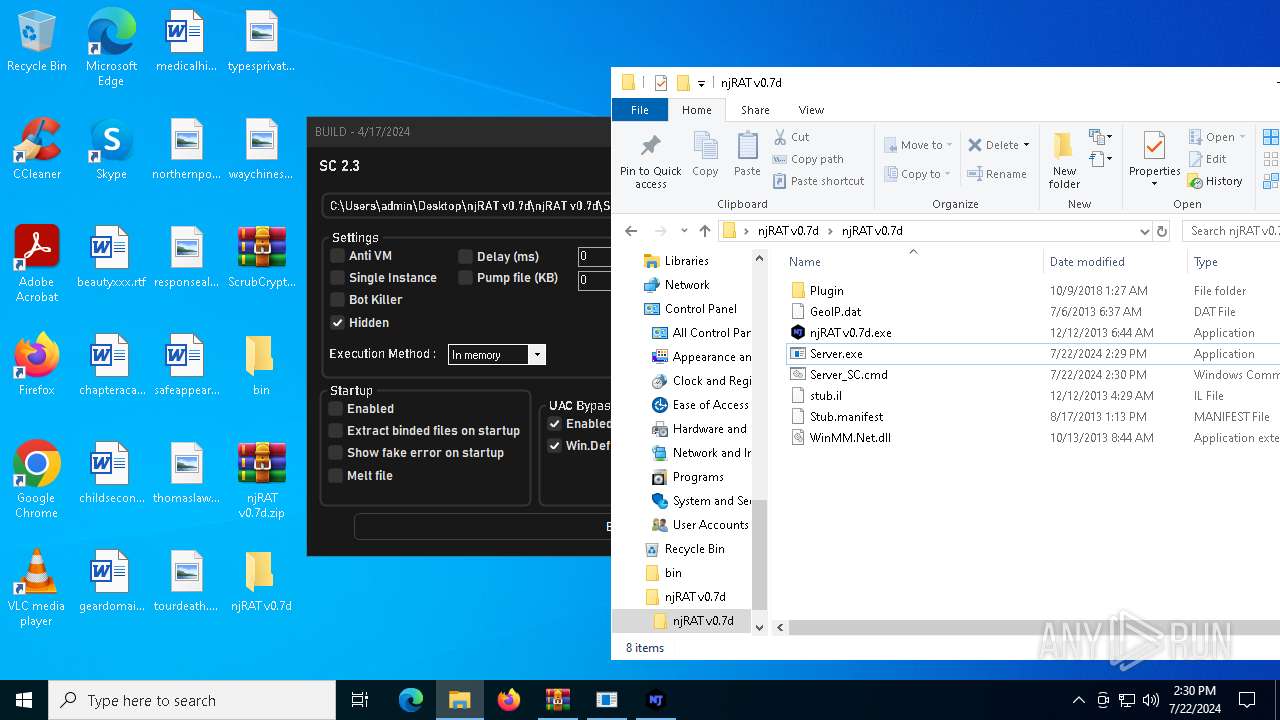
Task: Refresh the njRAT v0.7d folder view
Action: pos(1162,231)
